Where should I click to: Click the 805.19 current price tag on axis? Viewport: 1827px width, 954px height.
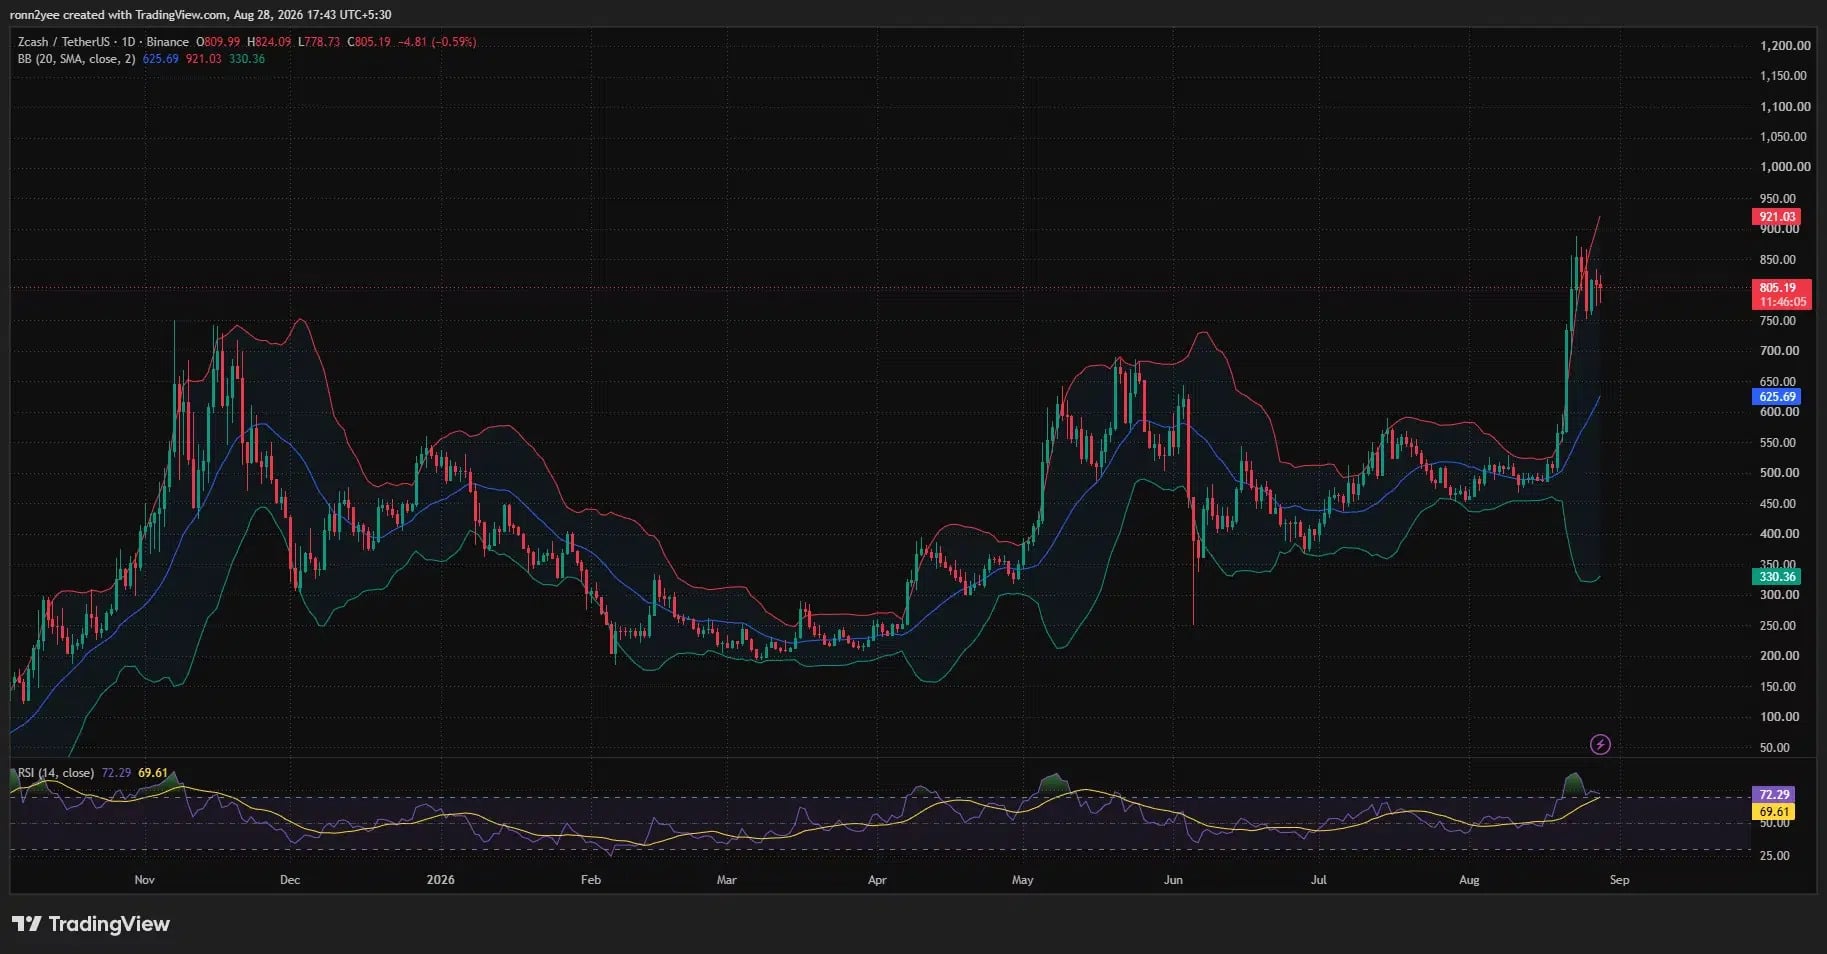click(1777, 288)
